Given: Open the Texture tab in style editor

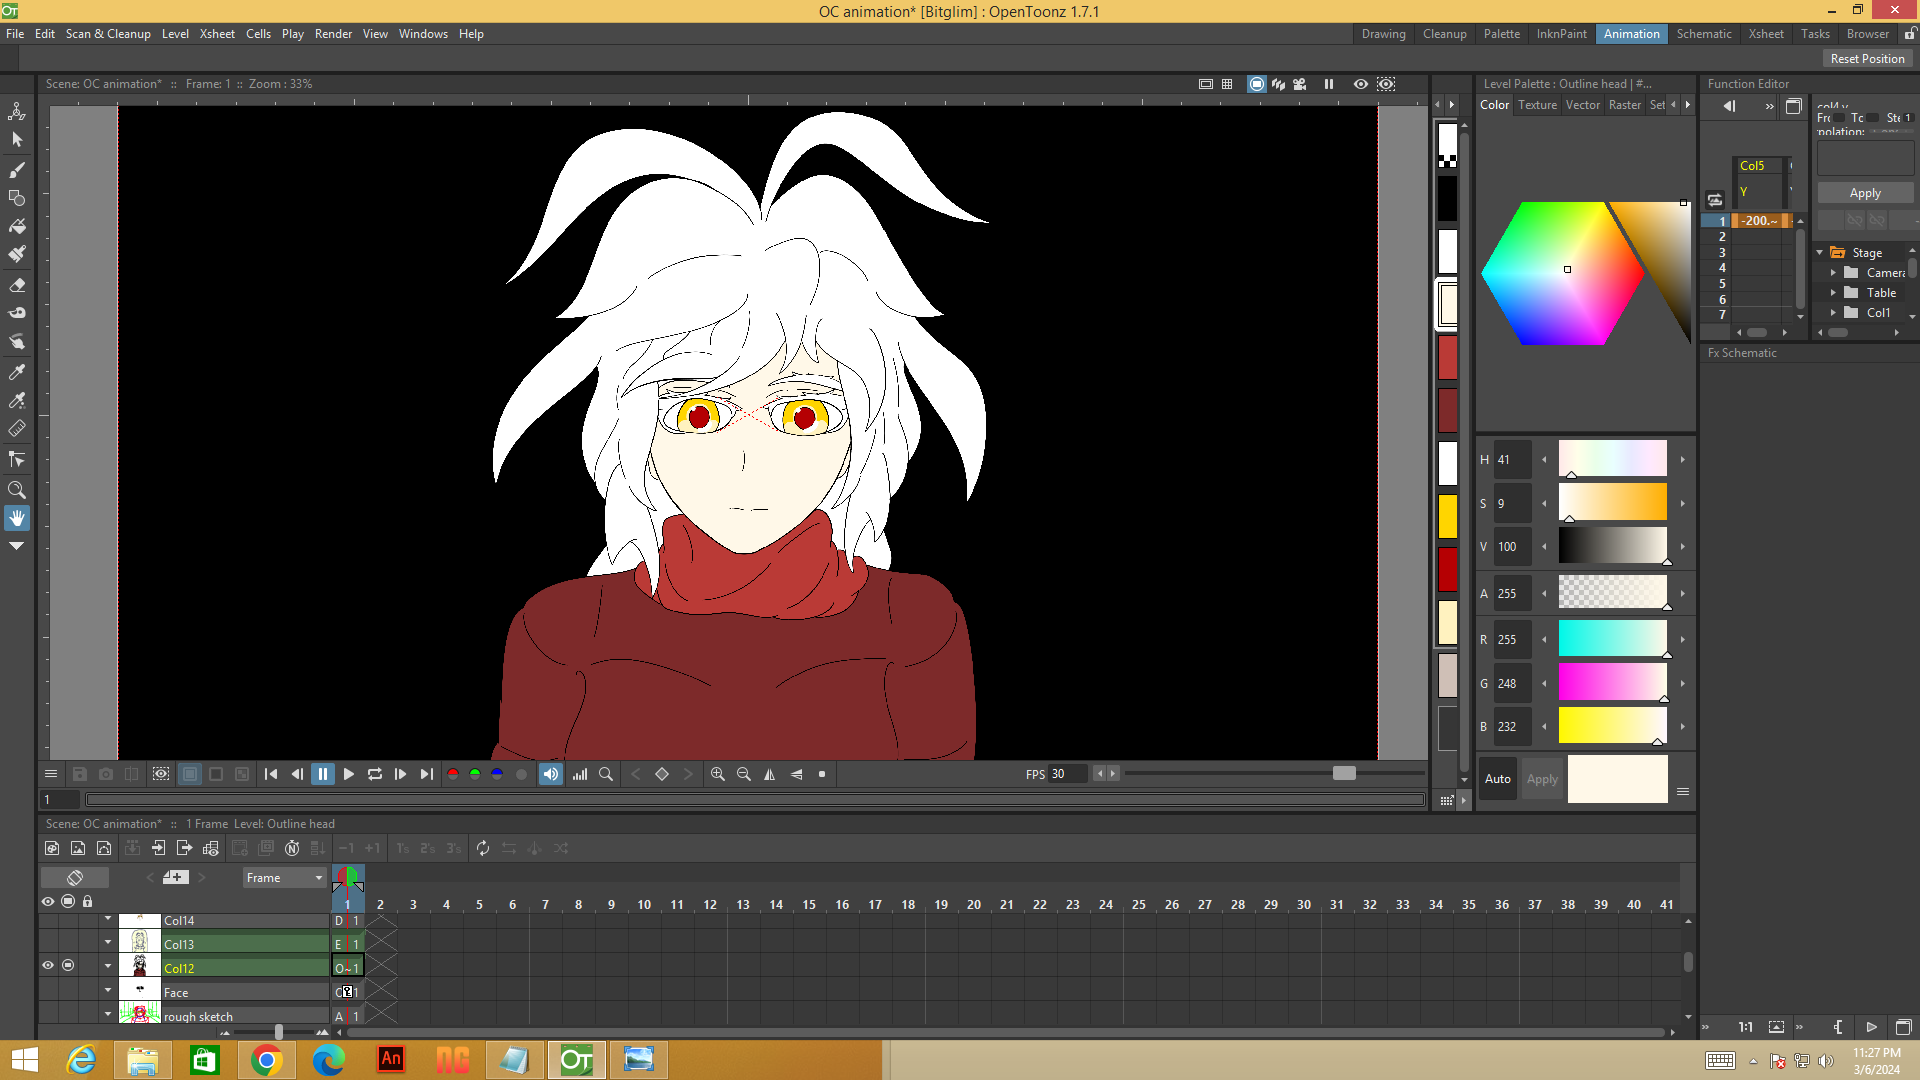Looking at the screenshot, I should pos(1537,105).
